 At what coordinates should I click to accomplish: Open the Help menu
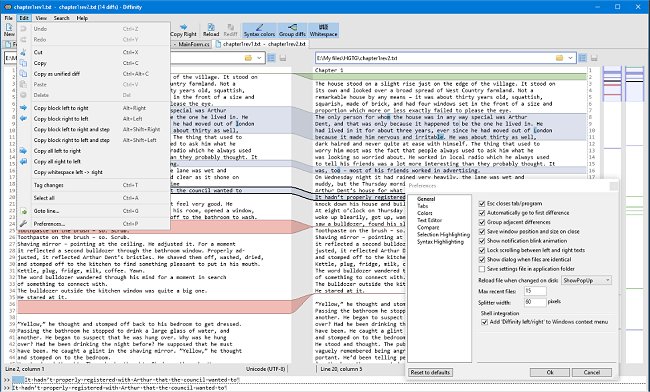pyautogui.click(x=82, y=18)
